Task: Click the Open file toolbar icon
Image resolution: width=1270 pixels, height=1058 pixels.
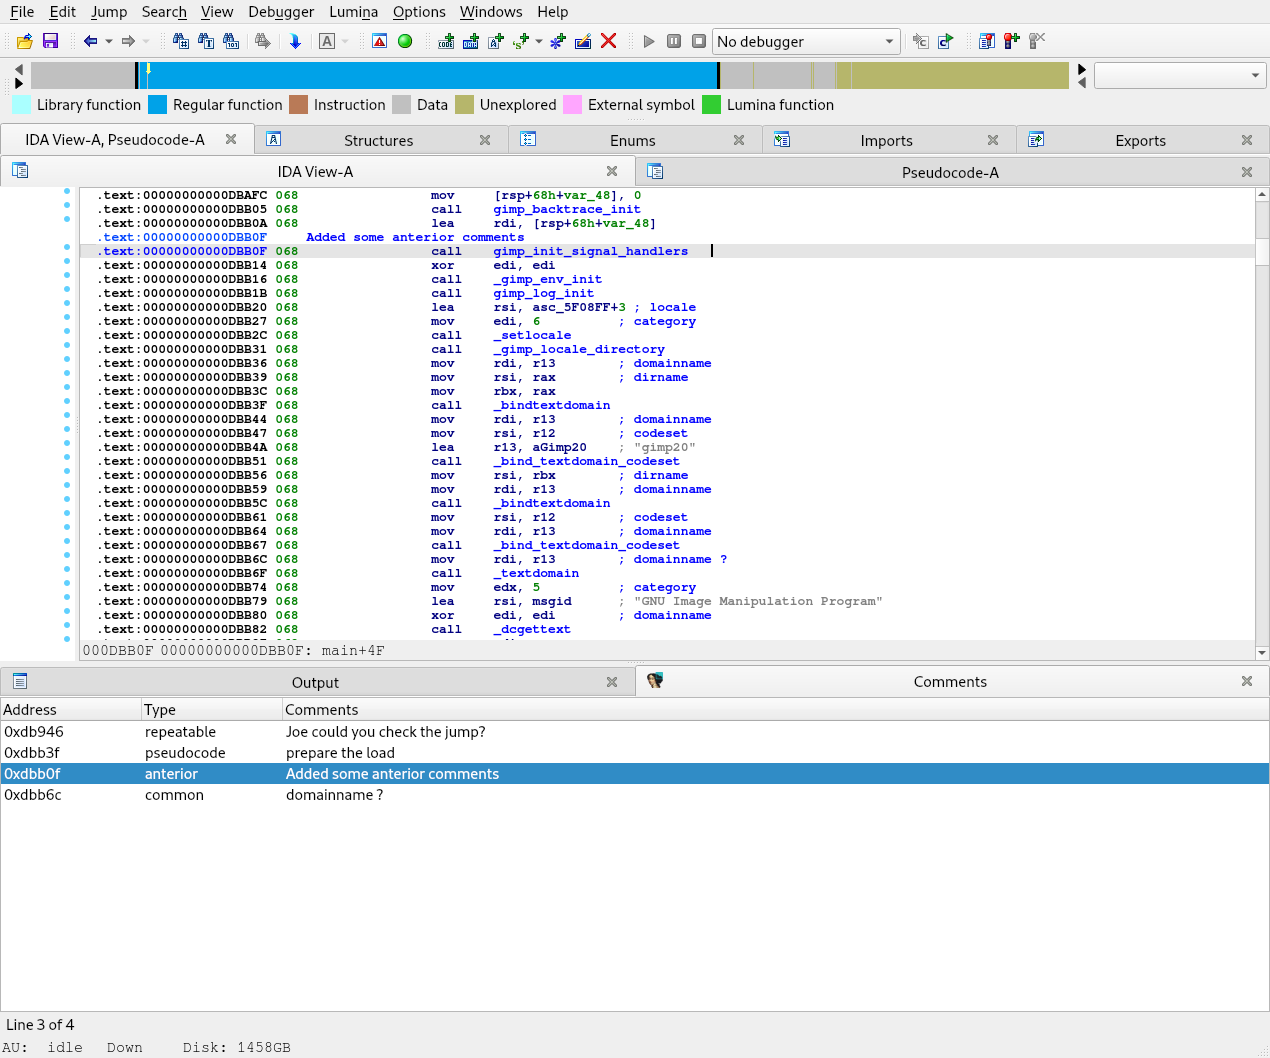Action: point(25,41)
